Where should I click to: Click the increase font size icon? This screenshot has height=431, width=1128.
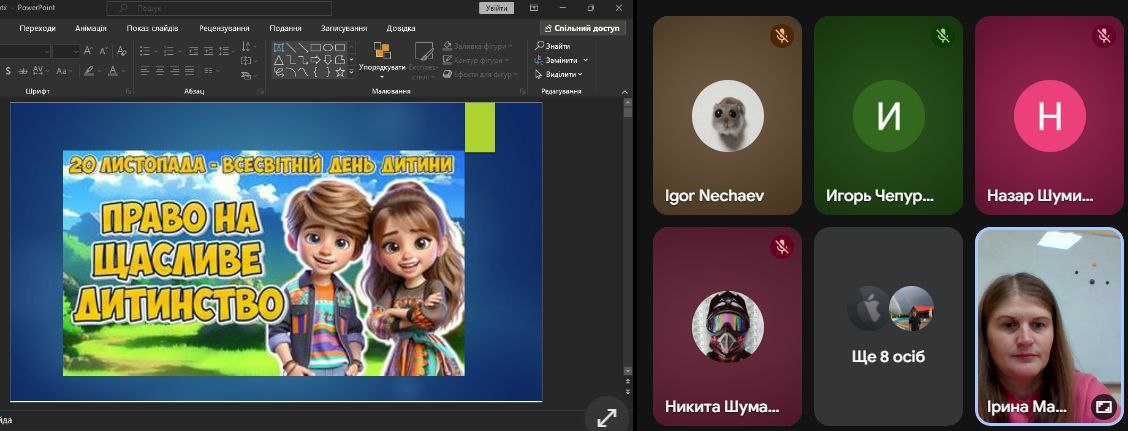89,51
